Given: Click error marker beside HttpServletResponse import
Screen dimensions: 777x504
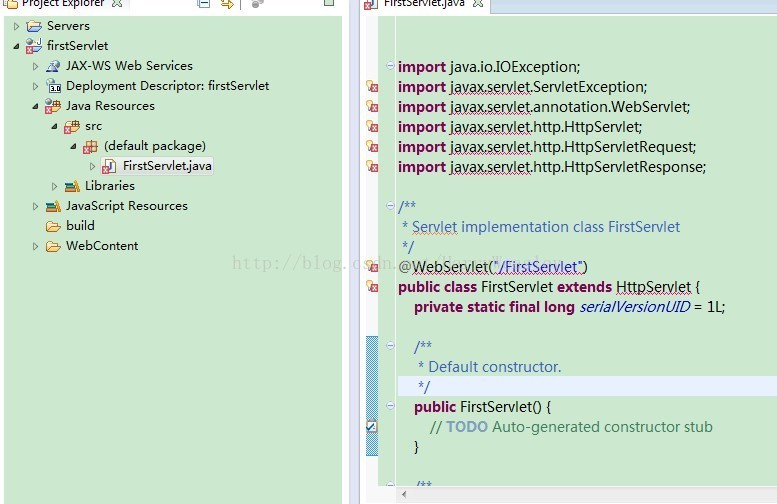Looking at the screenshot, I should click(x=372, y=167).
